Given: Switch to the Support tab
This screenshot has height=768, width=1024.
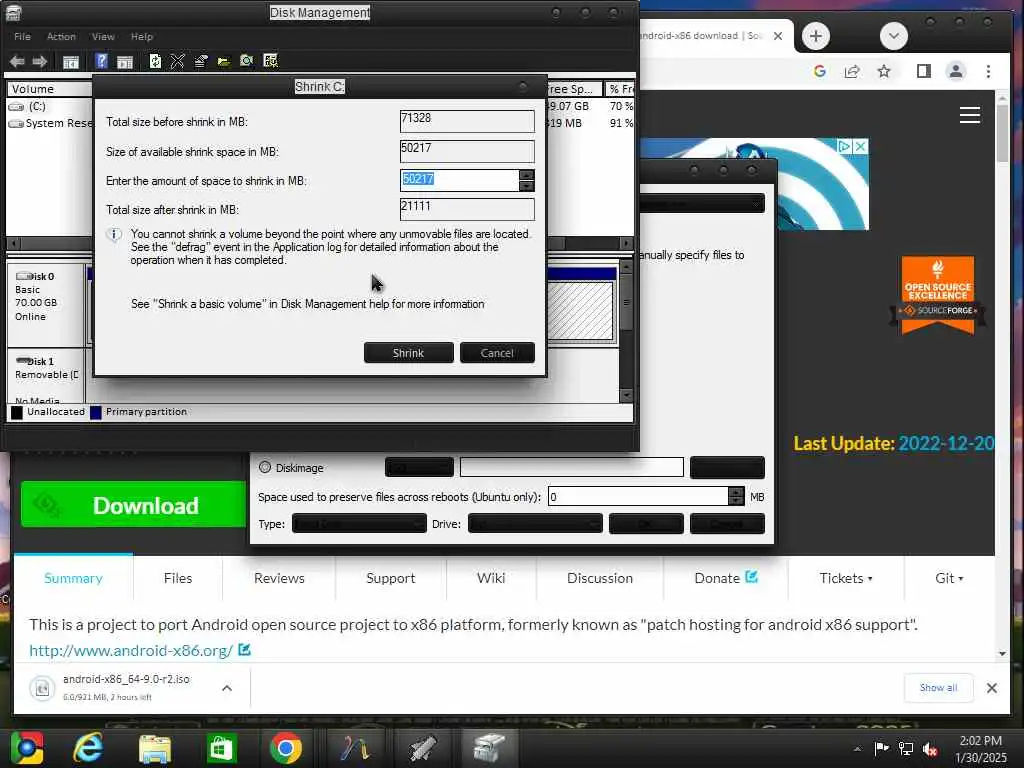Looking at the screenshot, I should coord(391,578).
